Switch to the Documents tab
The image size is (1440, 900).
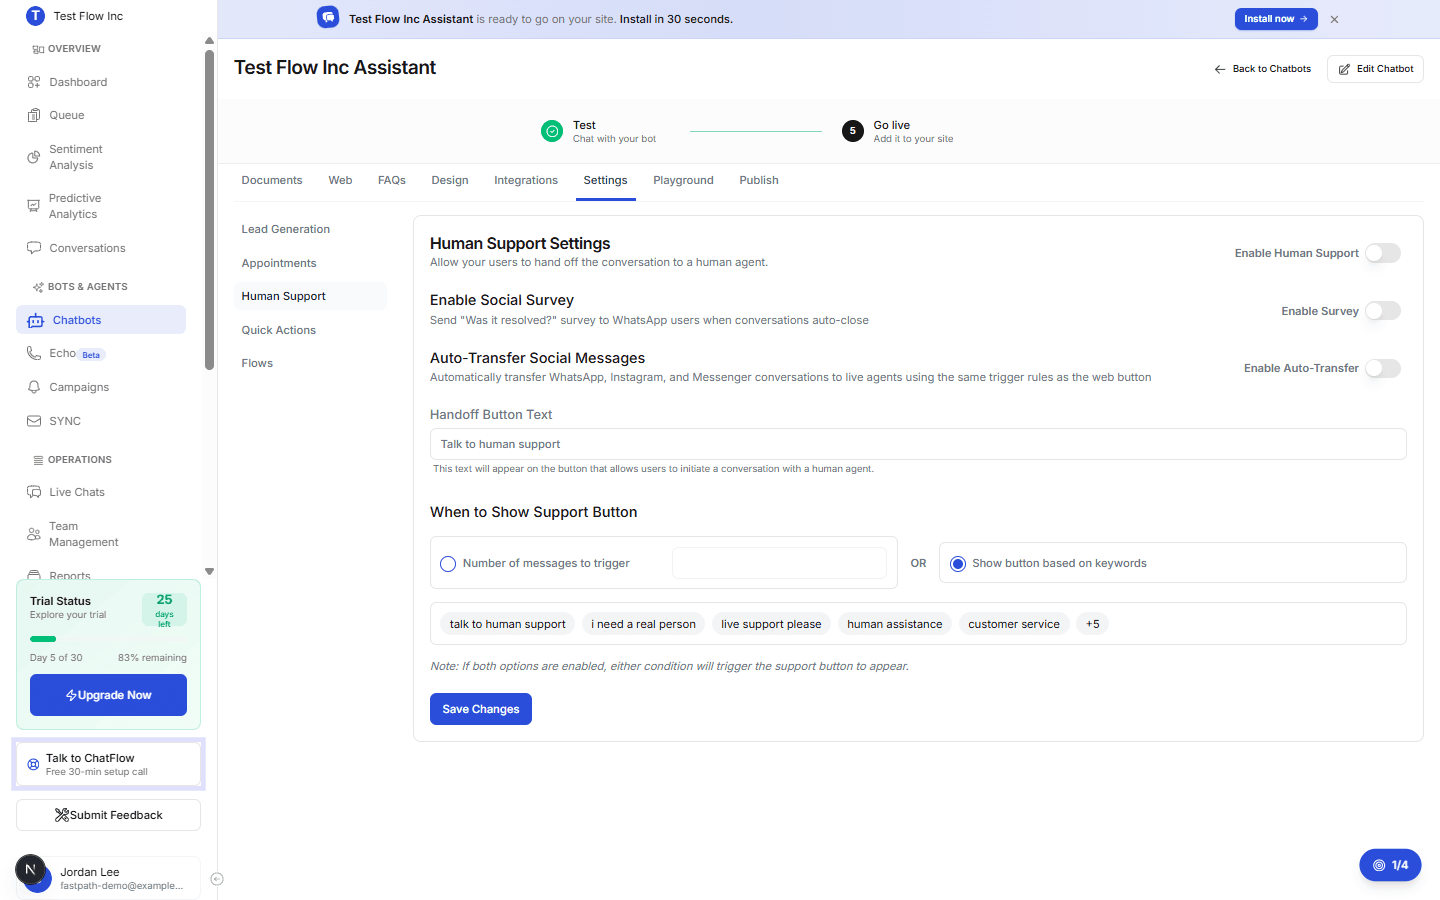point(272,180)
